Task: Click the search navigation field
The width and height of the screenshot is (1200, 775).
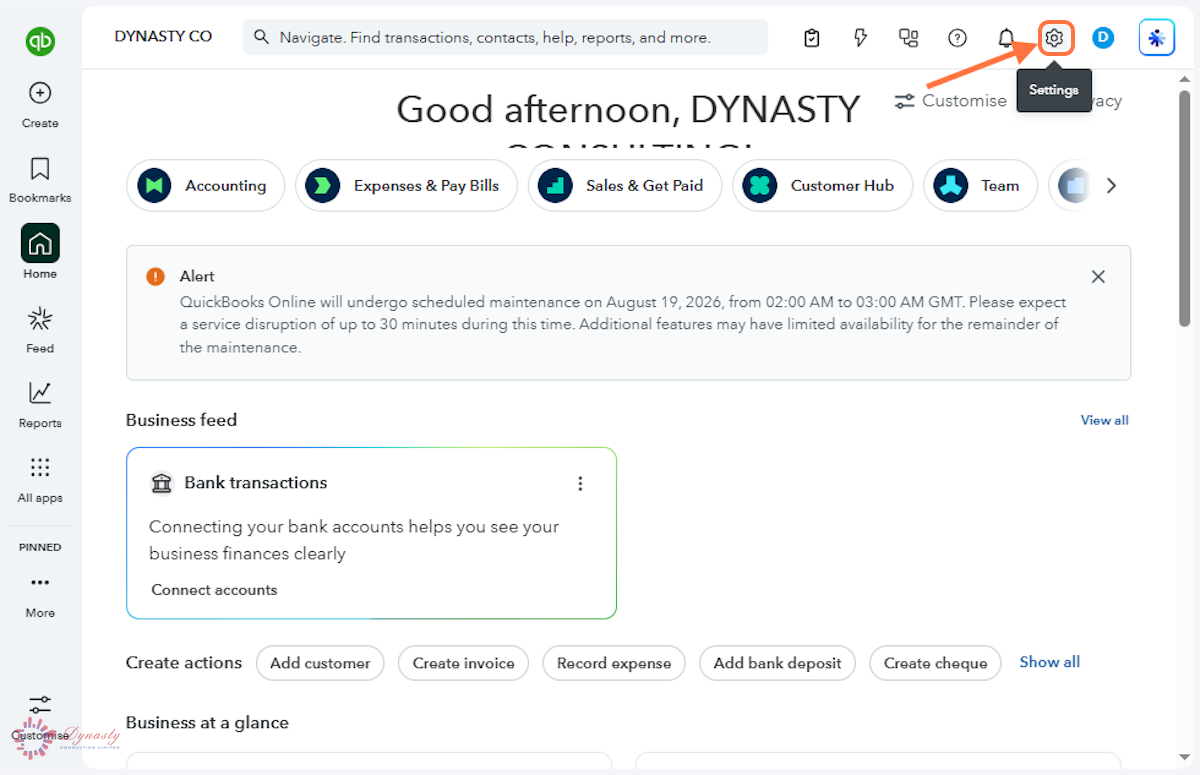Action: [x=505, y=37]
